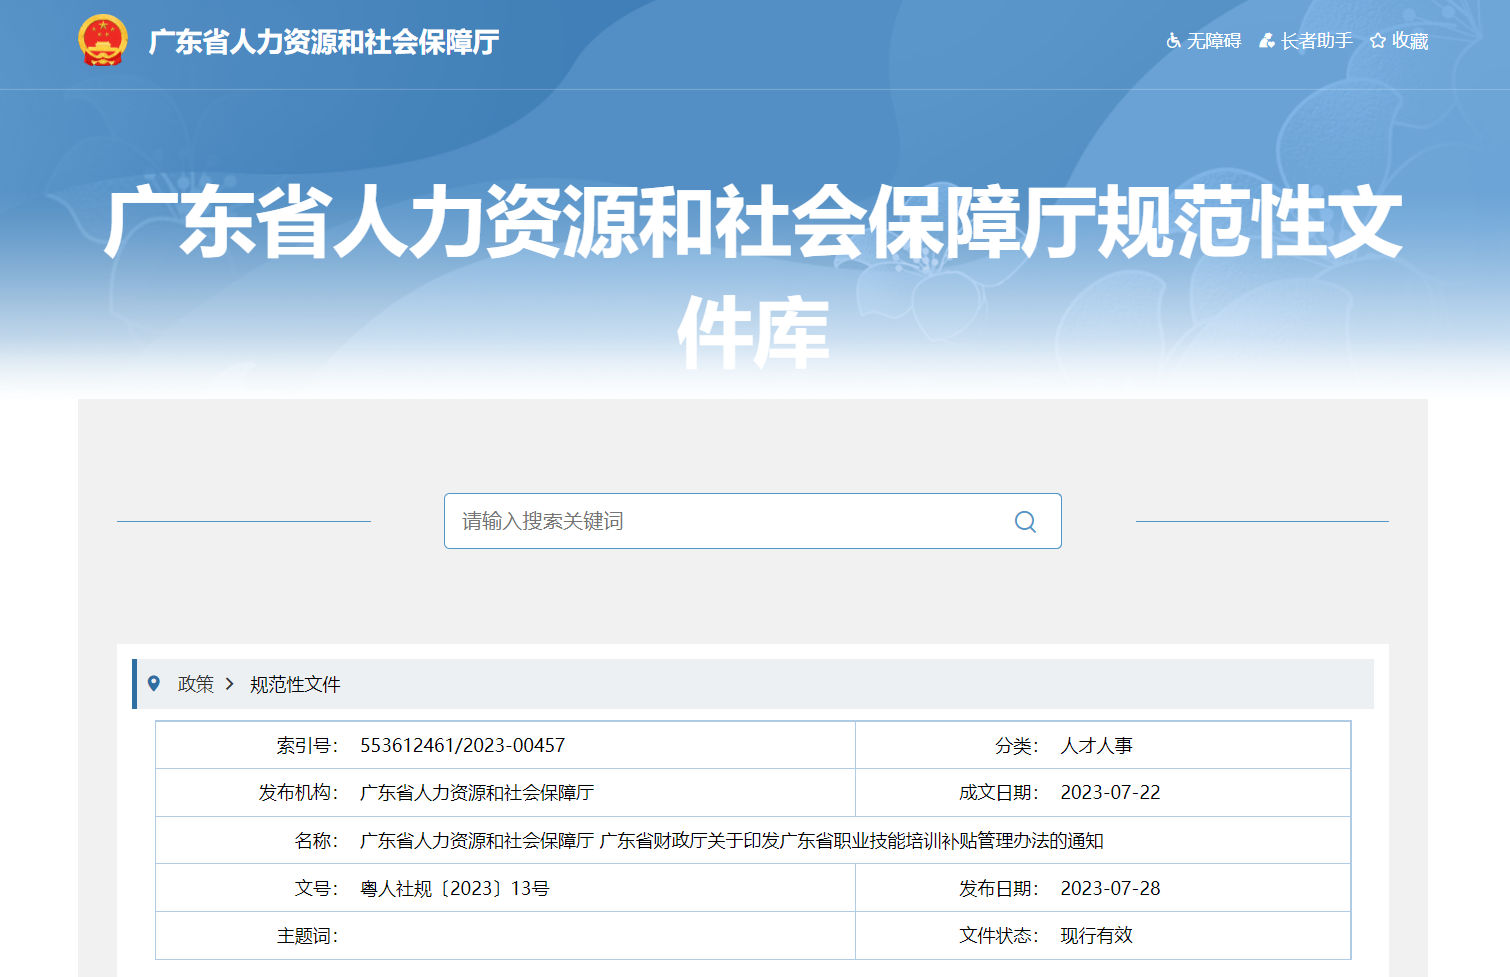
Task: Open 广东省人力资源和社会保障厅 site title
Action: (x=324, y=42)
